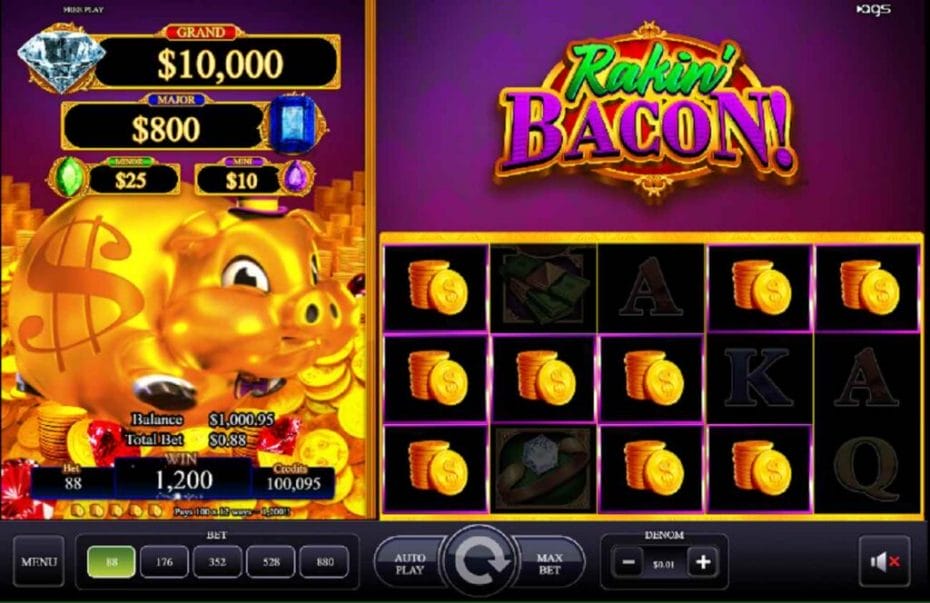Click the Grand jackpot diamond icon

[59, 61]
